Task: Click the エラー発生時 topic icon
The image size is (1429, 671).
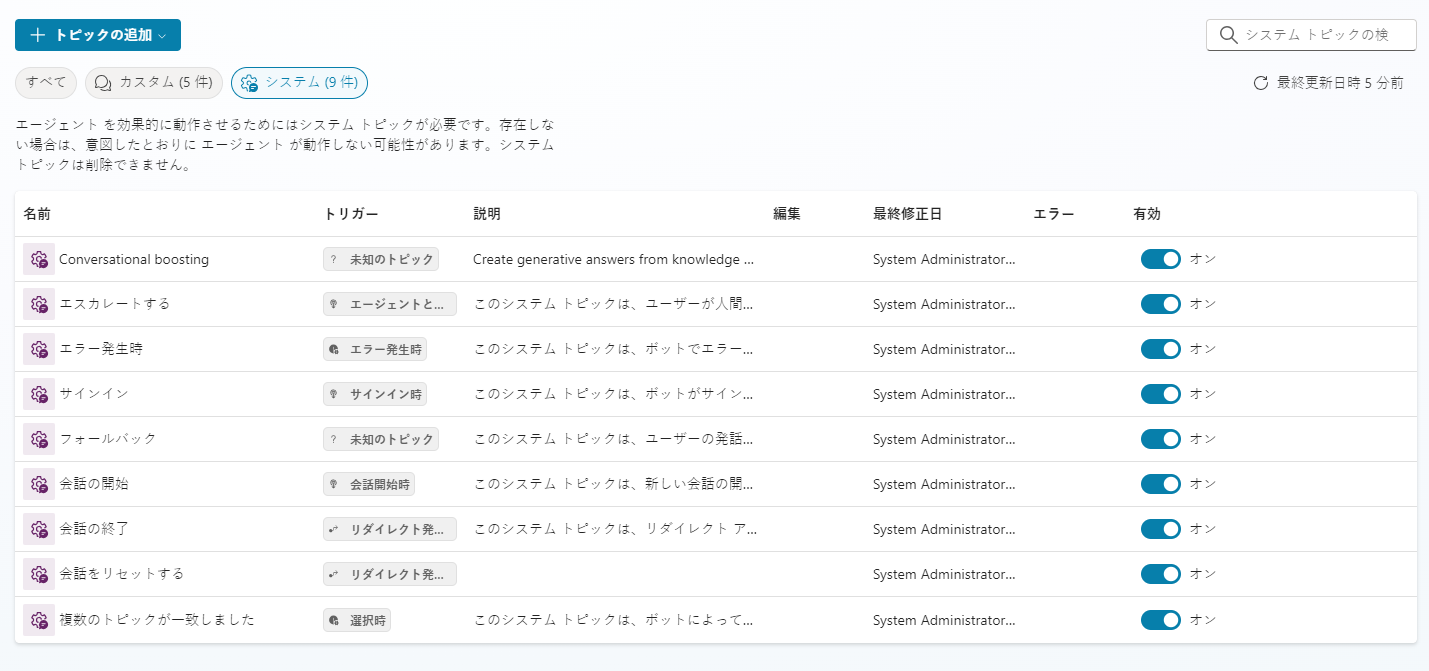Action: click(39, 349)
